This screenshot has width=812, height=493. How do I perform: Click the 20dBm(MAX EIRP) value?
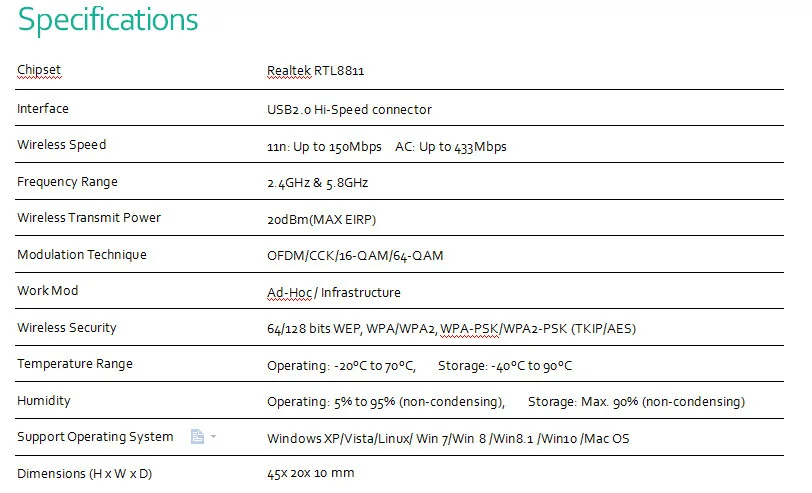321,219
